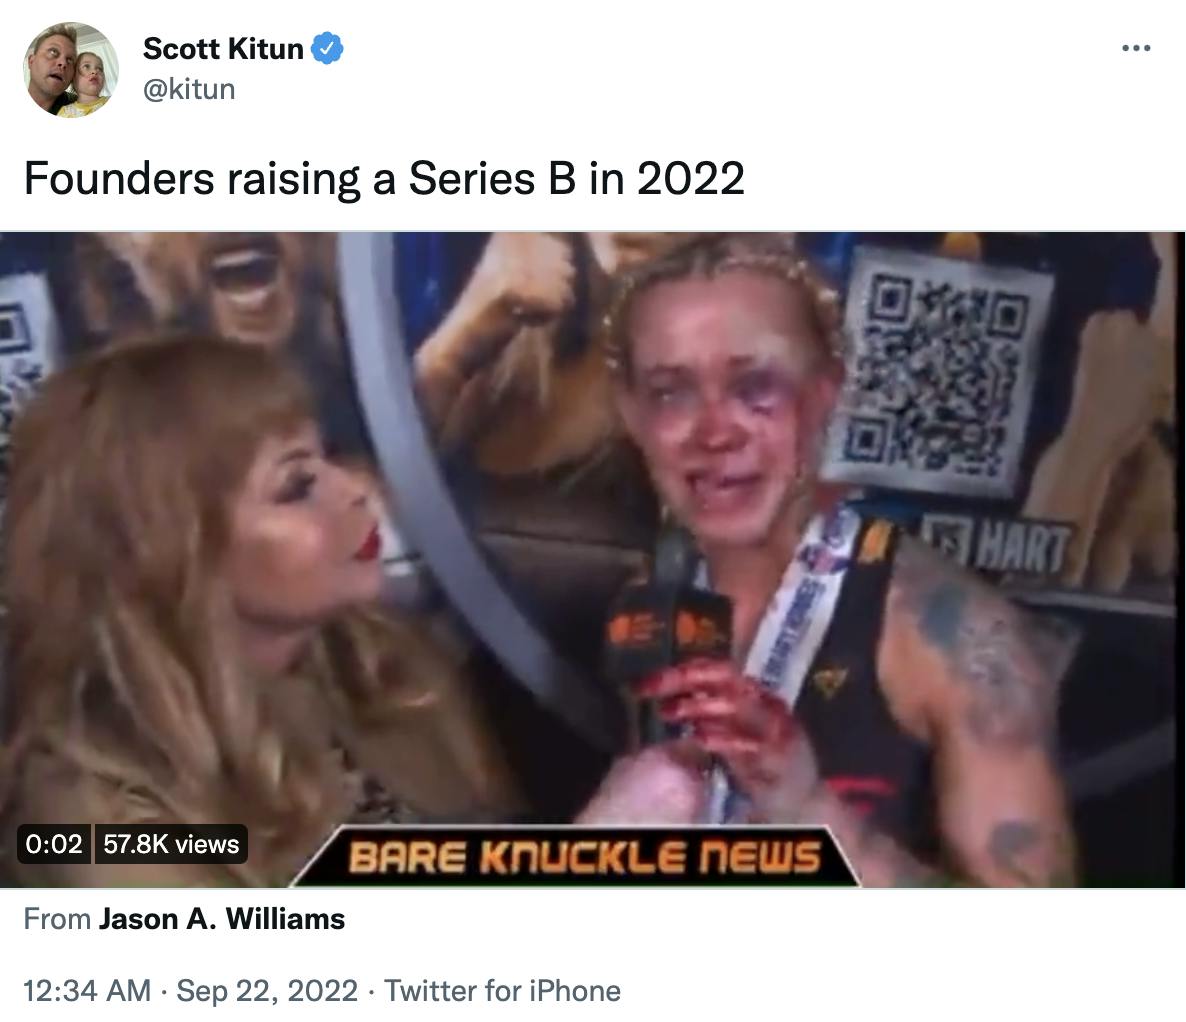
Task: Click the 0:02 video duration label
Action: click(54, 843)
